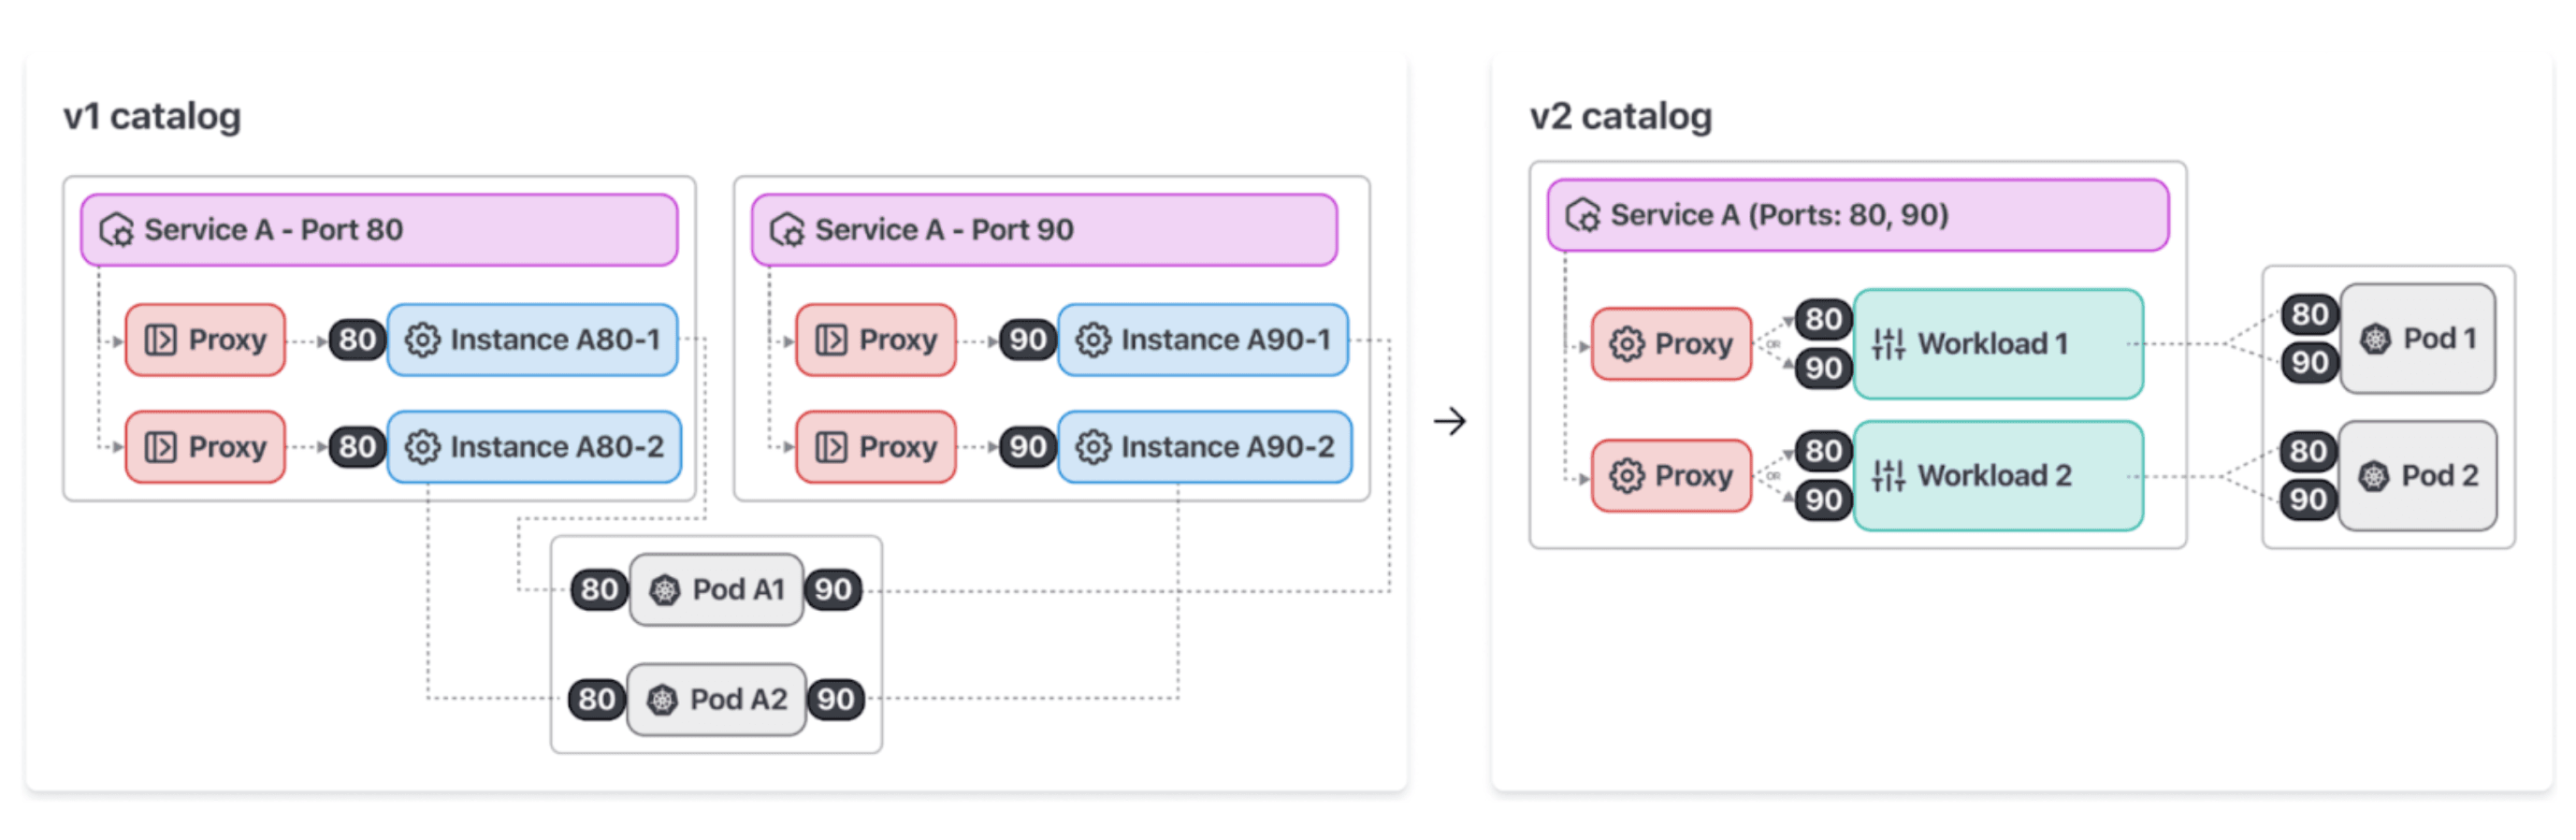2576x840 pixels.
Task: Click the 'Instance A80-2' text
Action: click(557, 447)
